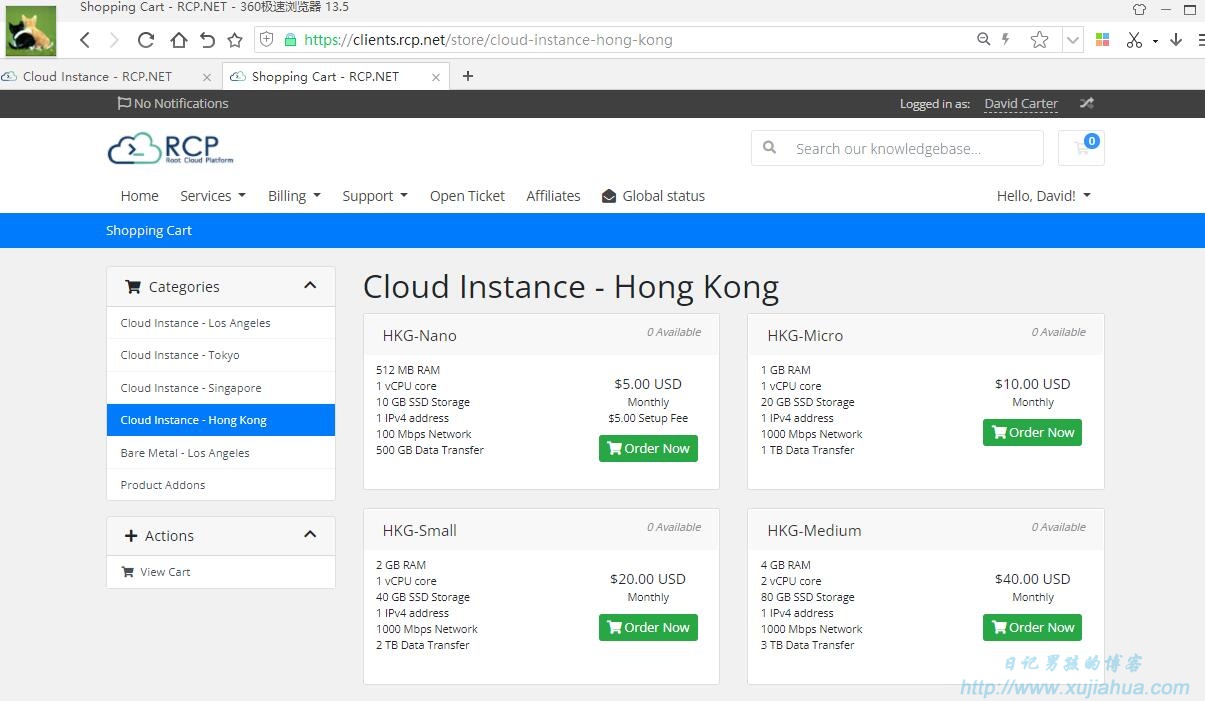Image resolution: width=1205 pixels, height=701 pixels.
Task: Open View Cart under Actions
Action: click(221, 572)
